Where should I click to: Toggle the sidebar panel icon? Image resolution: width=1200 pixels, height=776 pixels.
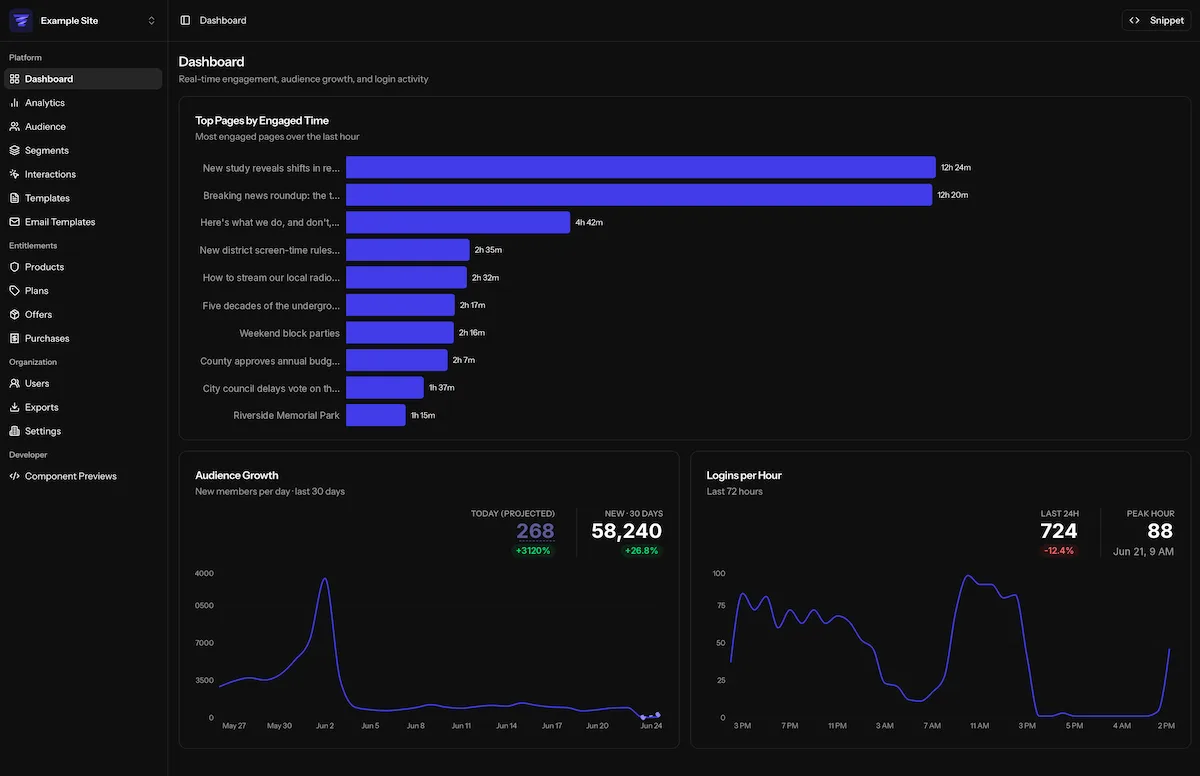(x=185, y=20)
